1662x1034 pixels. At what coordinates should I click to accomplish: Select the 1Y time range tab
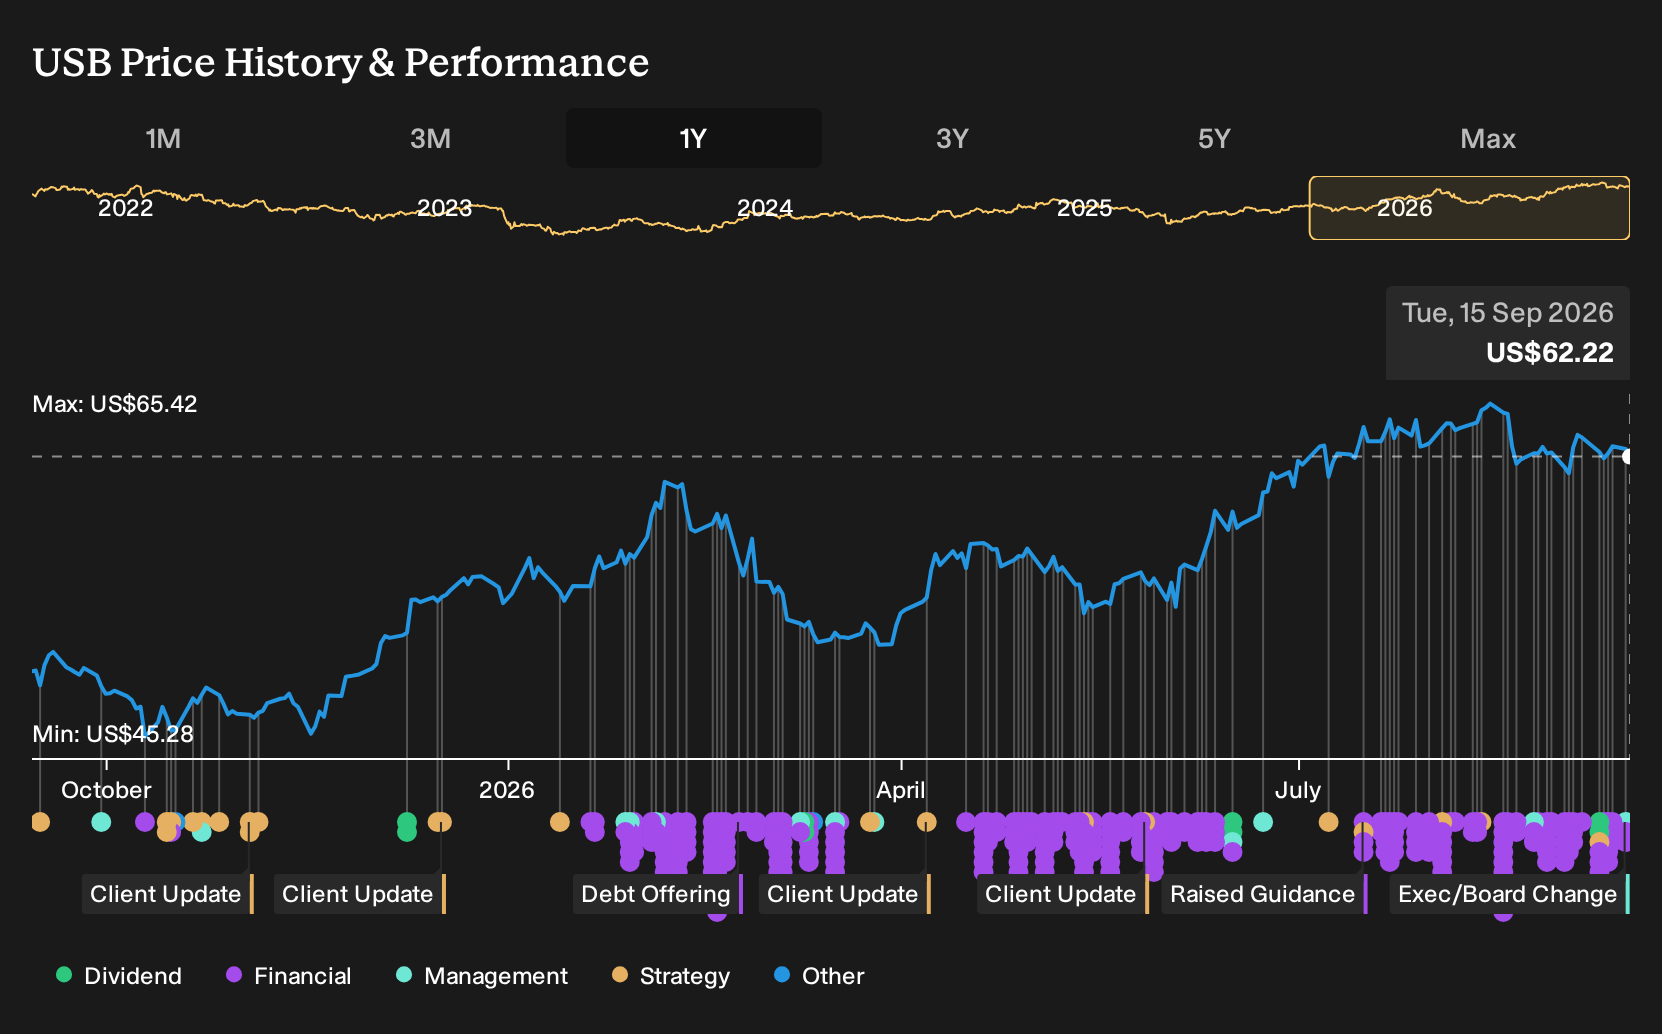pos(693,138)
